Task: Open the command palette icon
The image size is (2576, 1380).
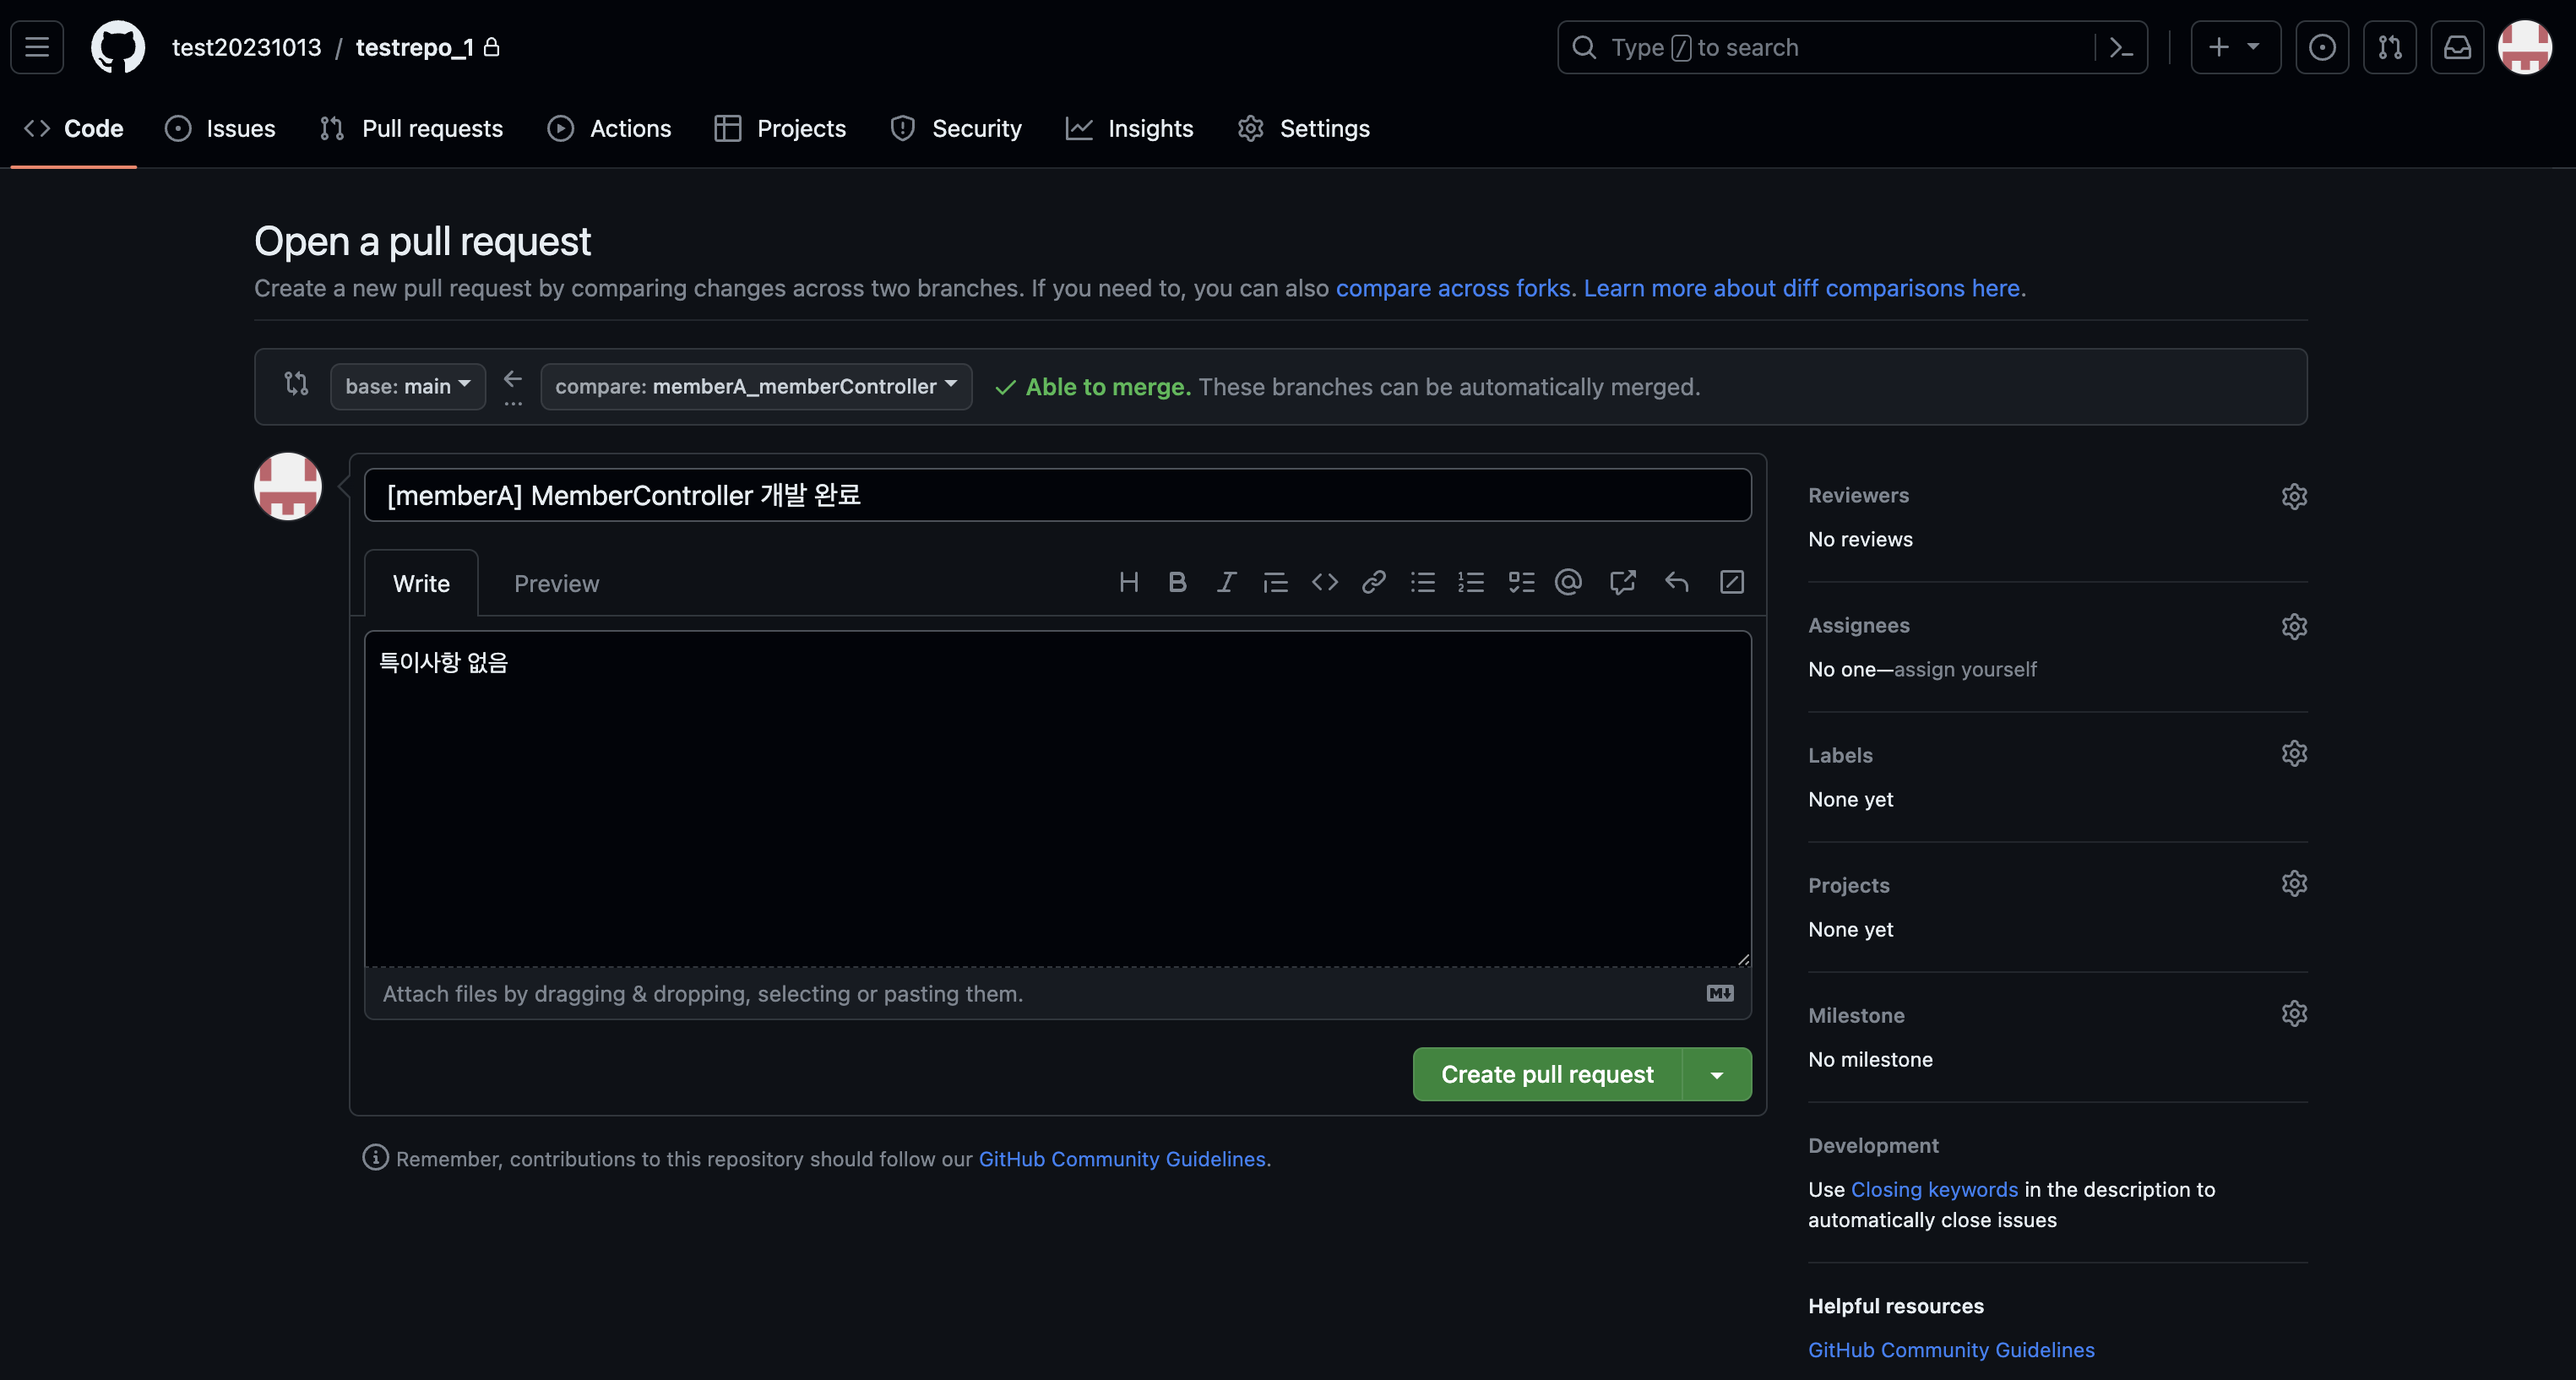Action: coord(2121,47)
